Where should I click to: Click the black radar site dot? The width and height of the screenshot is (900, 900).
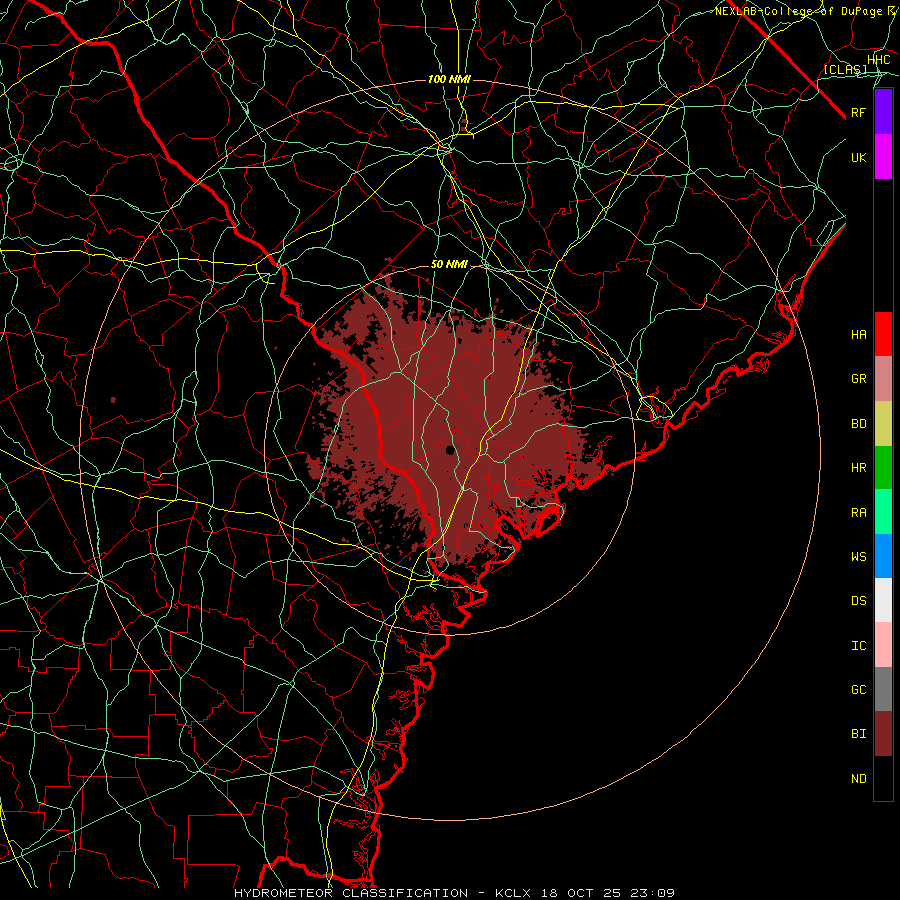tap(450, 449)
